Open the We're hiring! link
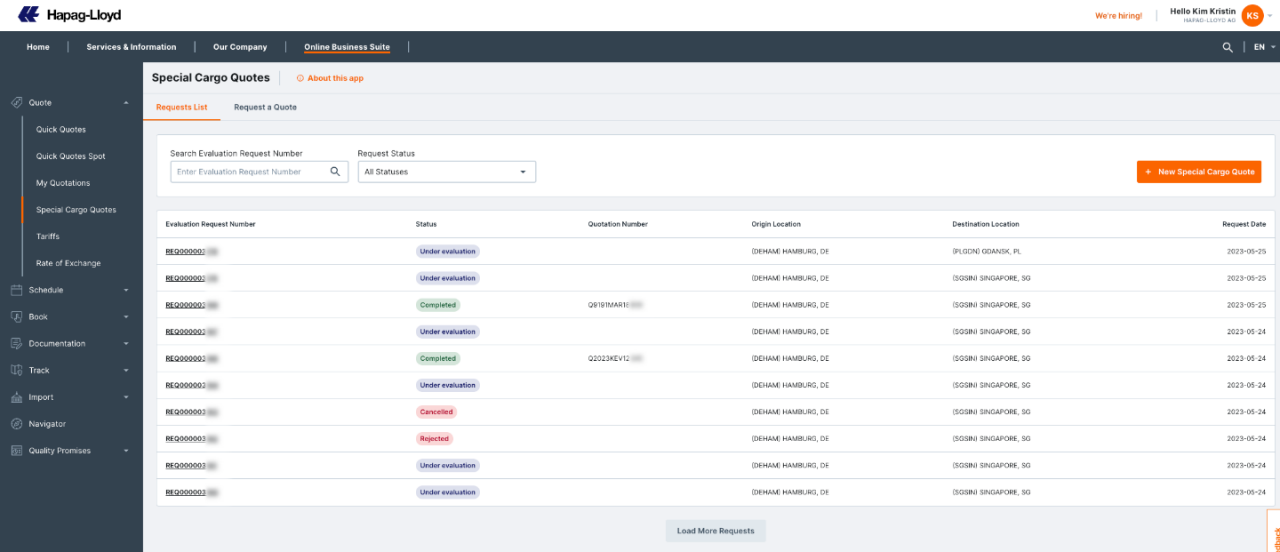 [x=1118, y=16]
